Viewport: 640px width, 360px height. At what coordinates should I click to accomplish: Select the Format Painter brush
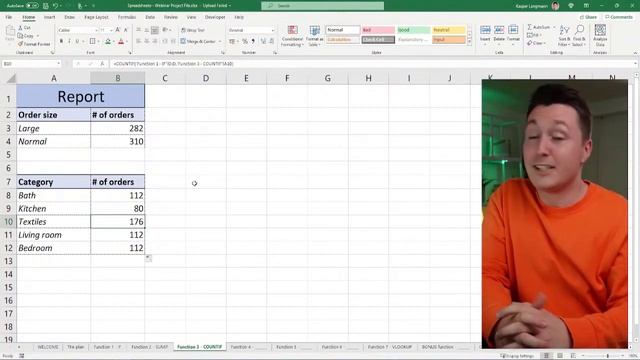tap(20, 44)
